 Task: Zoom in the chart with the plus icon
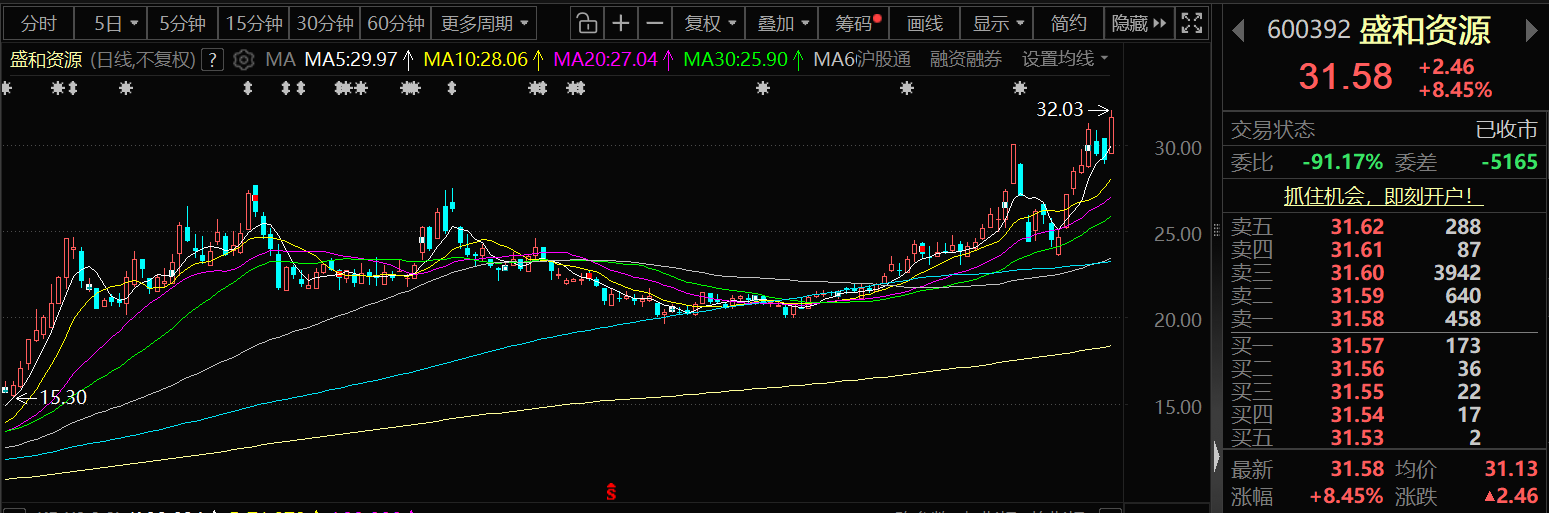tap(621, 23)
